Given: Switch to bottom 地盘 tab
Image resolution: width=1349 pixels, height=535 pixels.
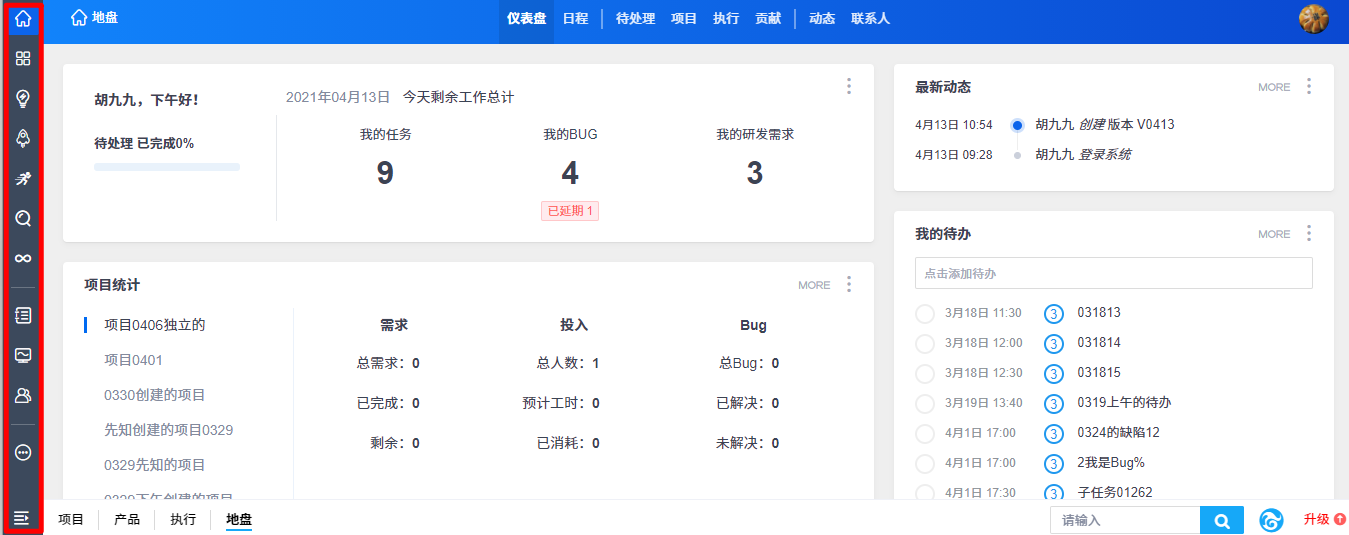Looking at the screenshot, I should (x=239, y=519).
